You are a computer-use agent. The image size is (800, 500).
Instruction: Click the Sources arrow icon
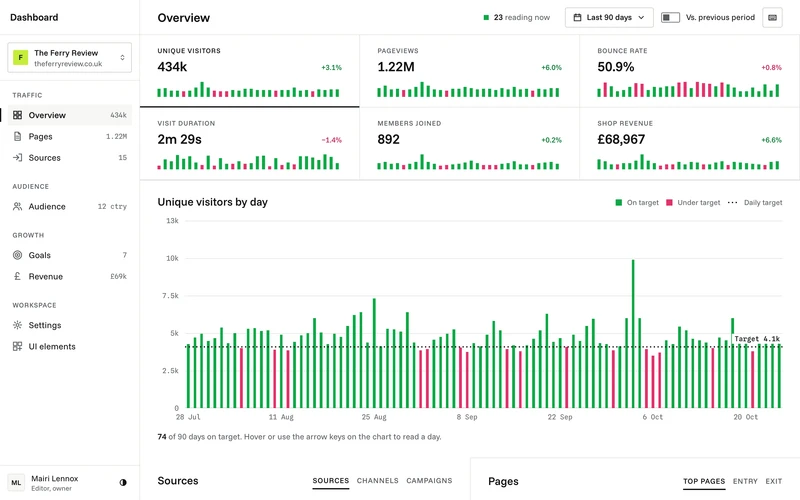(x=17, y=158)
